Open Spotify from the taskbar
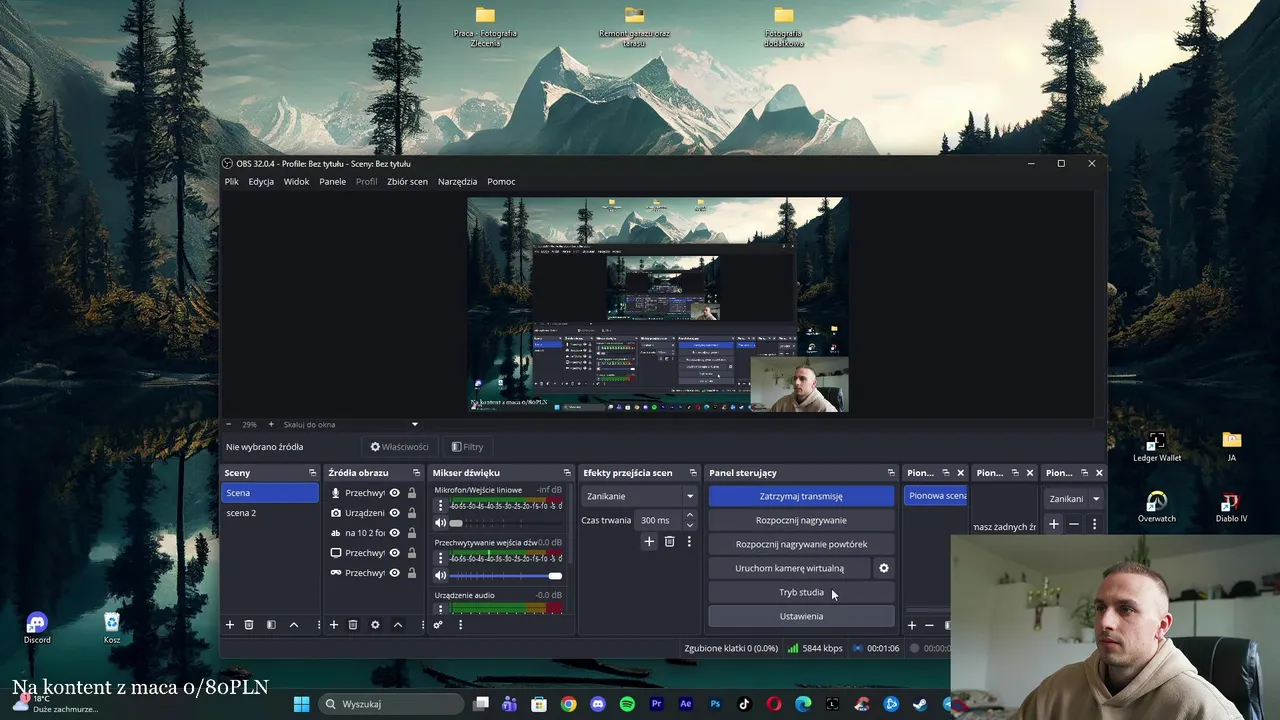Image resolution: width=1280 pixels, height=720 pixels. click(627, 704)
